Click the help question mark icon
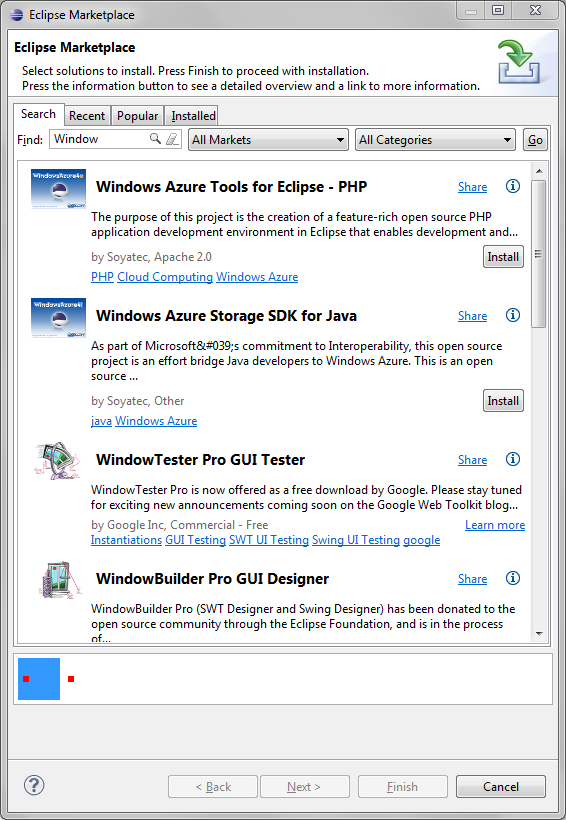 click(x=34, y=785)
